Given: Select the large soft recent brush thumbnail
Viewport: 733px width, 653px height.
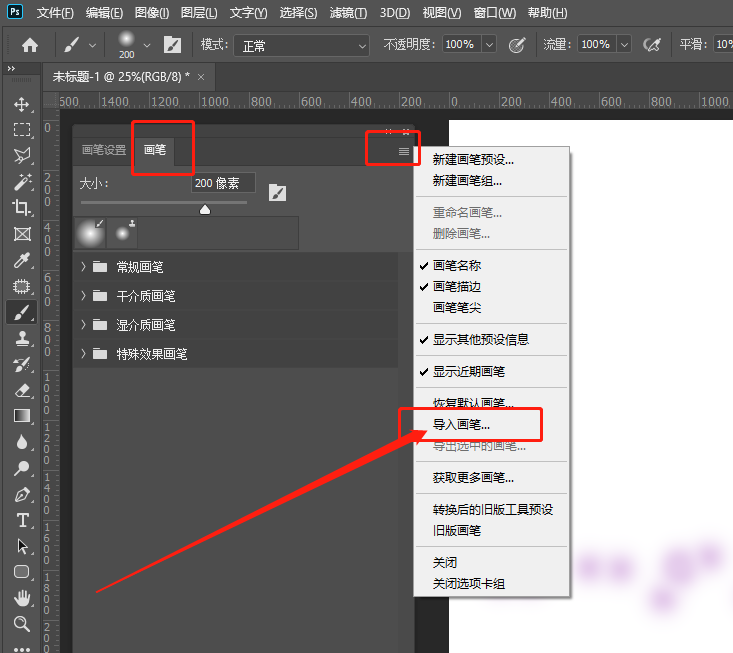Looking at the screenshot, I should point(90,232).
